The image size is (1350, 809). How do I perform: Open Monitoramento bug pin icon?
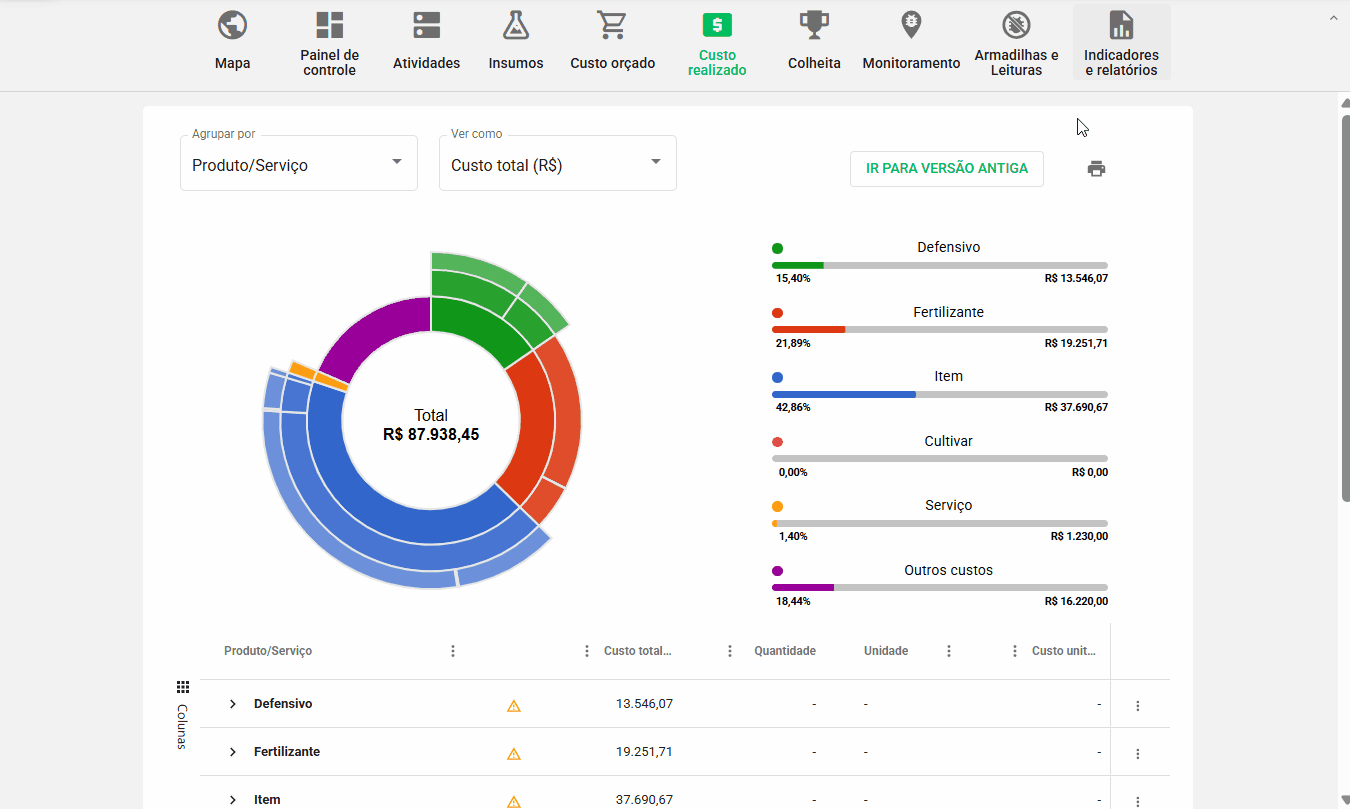(911, 24)
